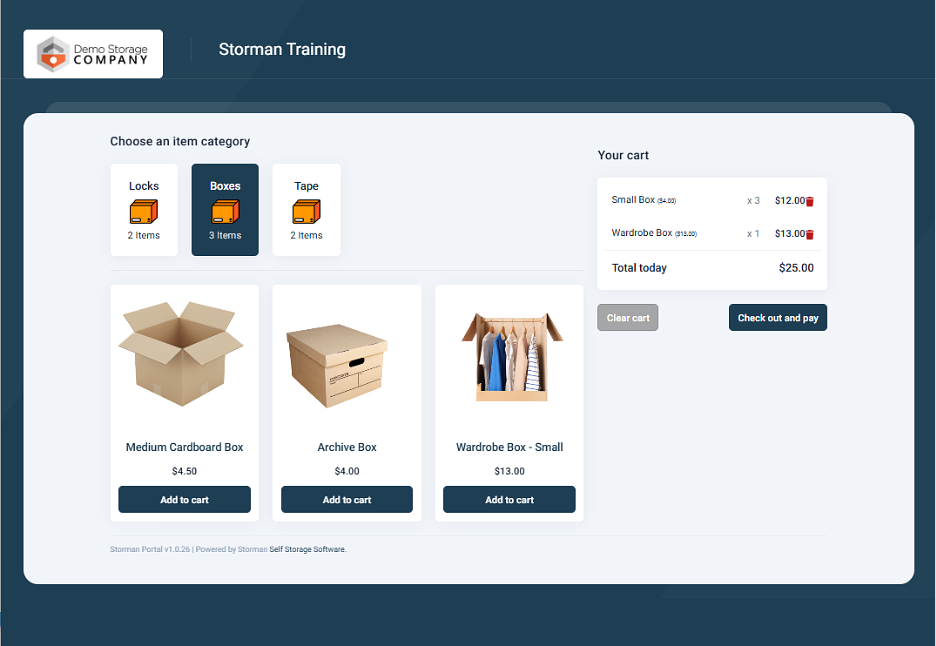Click the Archive Box product name
Viewport: 936px width, 646px height.
[x=347, y=447]
